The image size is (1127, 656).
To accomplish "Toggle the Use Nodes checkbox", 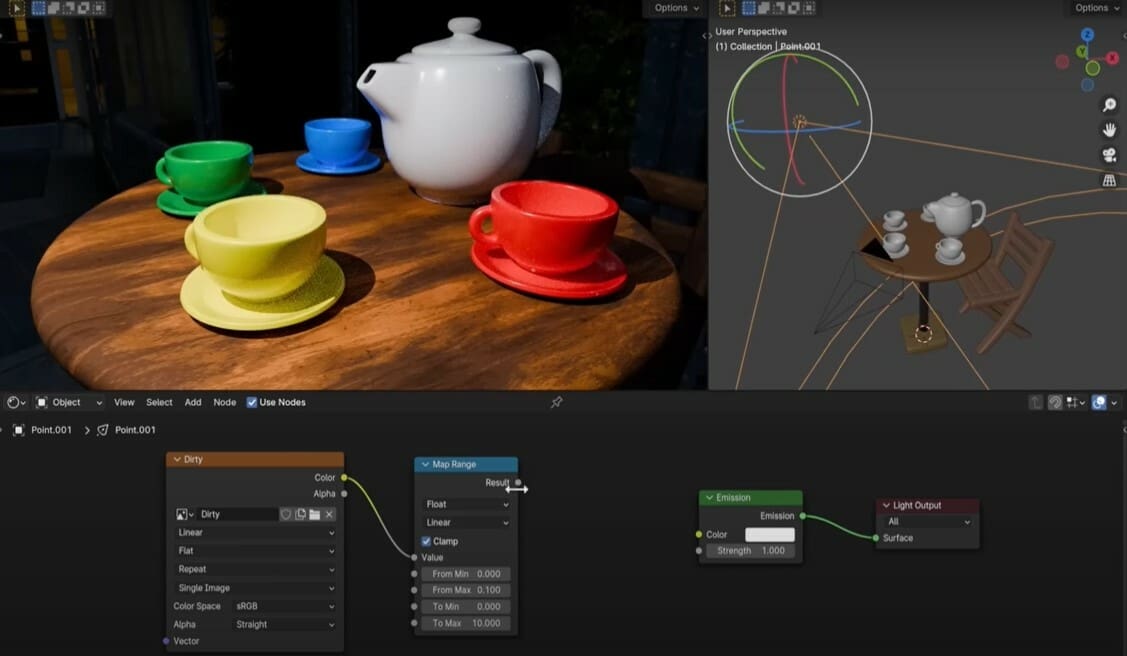I will (x=252, y=402).
